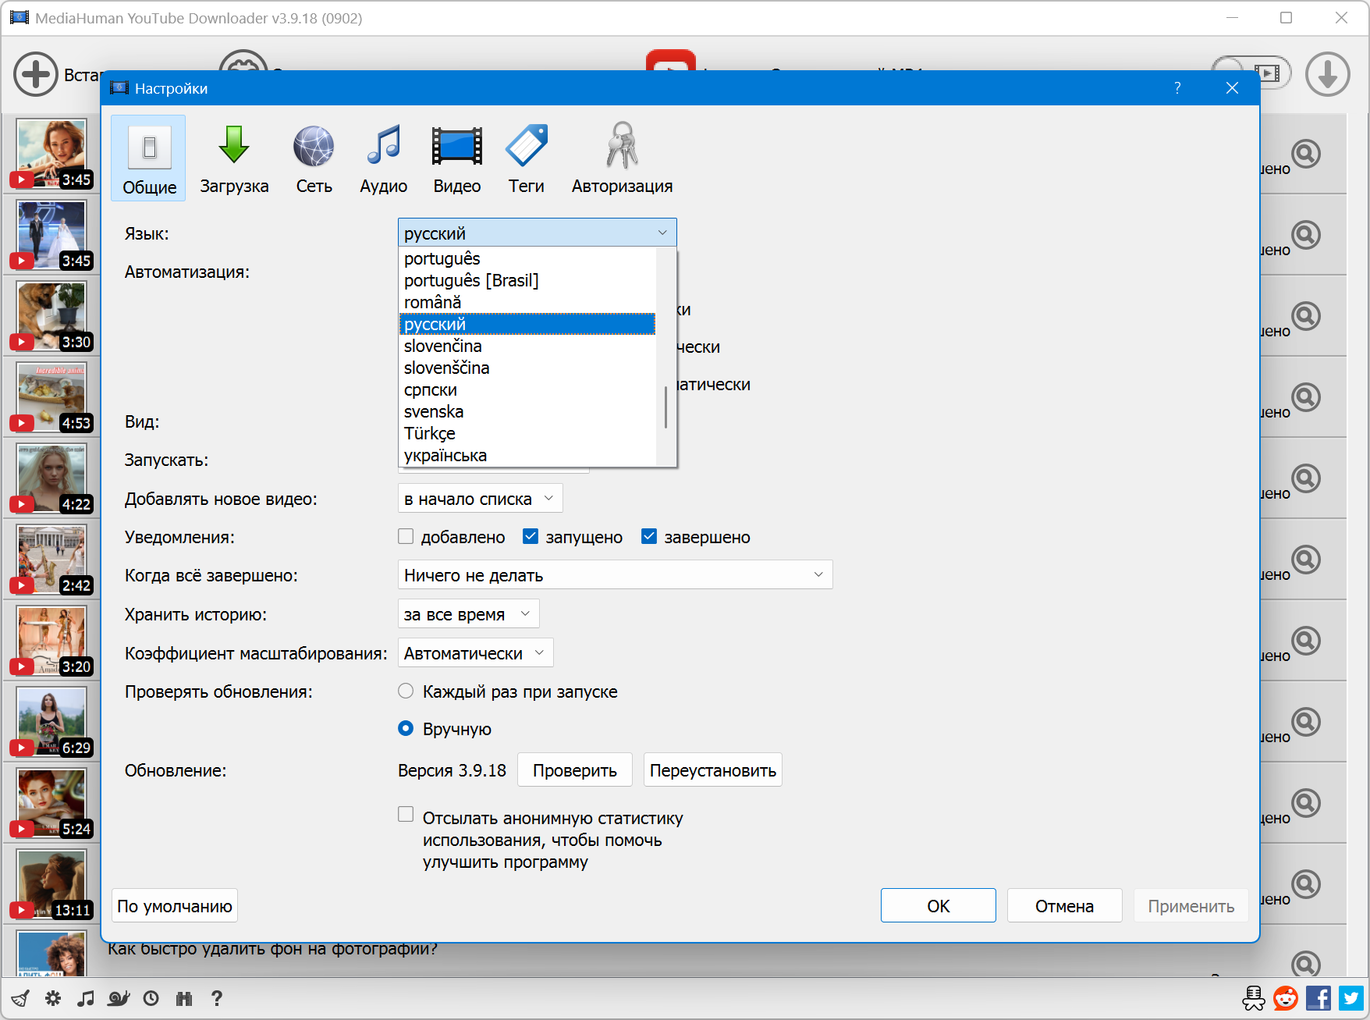Screen dimensions: 1370x1020
Task: Enable the добавлено notification checkbox
Action: point(406,537)
